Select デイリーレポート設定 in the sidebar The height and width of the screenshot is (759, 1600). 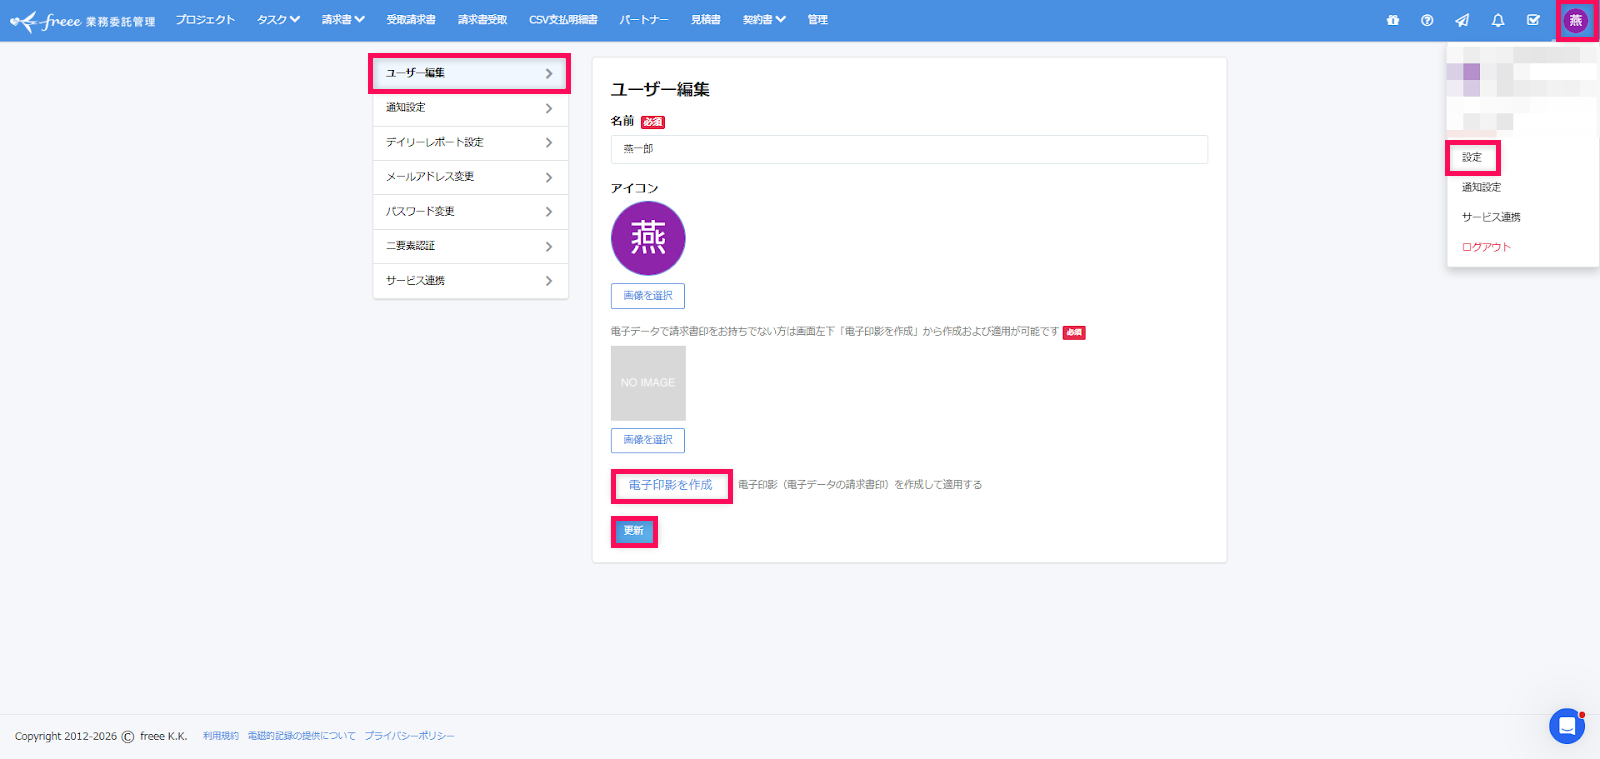[x=470, y=143]
